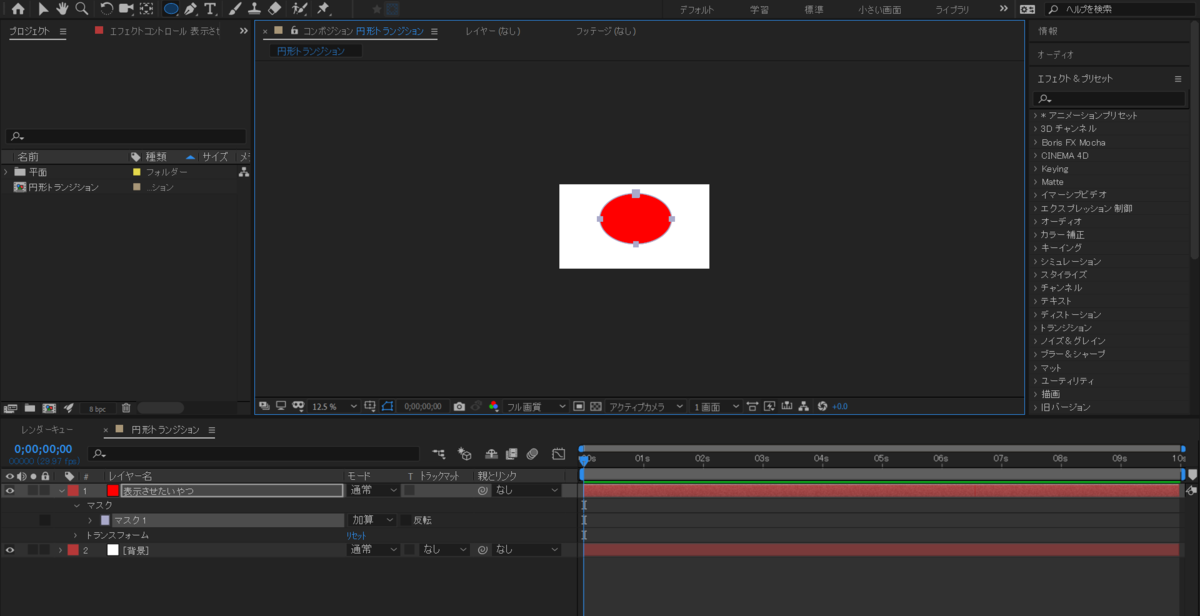Toggle the 反転 checkbox for マスク1
The image size is (1200, 616).
coord(406,520)
